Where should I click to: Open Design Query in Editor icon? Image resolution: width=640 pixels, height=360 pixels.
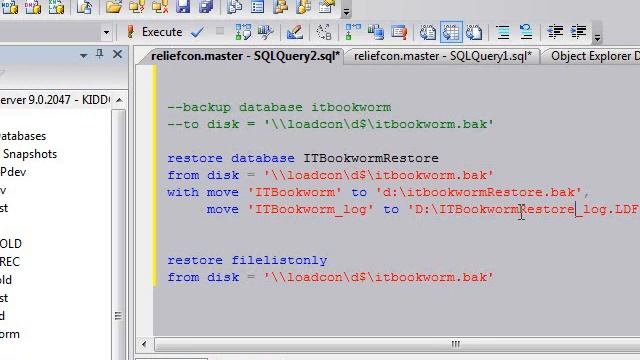(295, 32)
